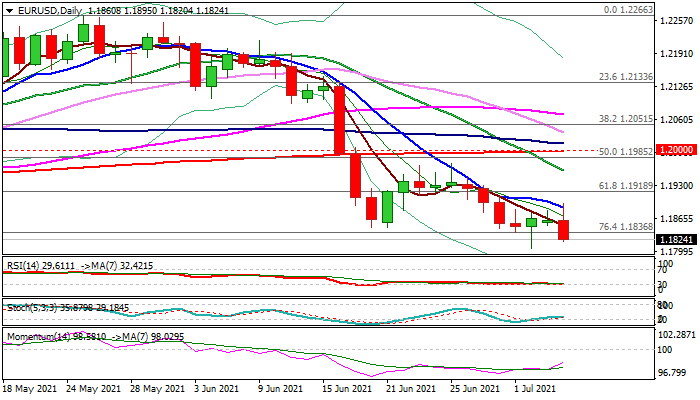Click the last red candlestick on the chart
The image size is (700, 400).
pos(563,230)
